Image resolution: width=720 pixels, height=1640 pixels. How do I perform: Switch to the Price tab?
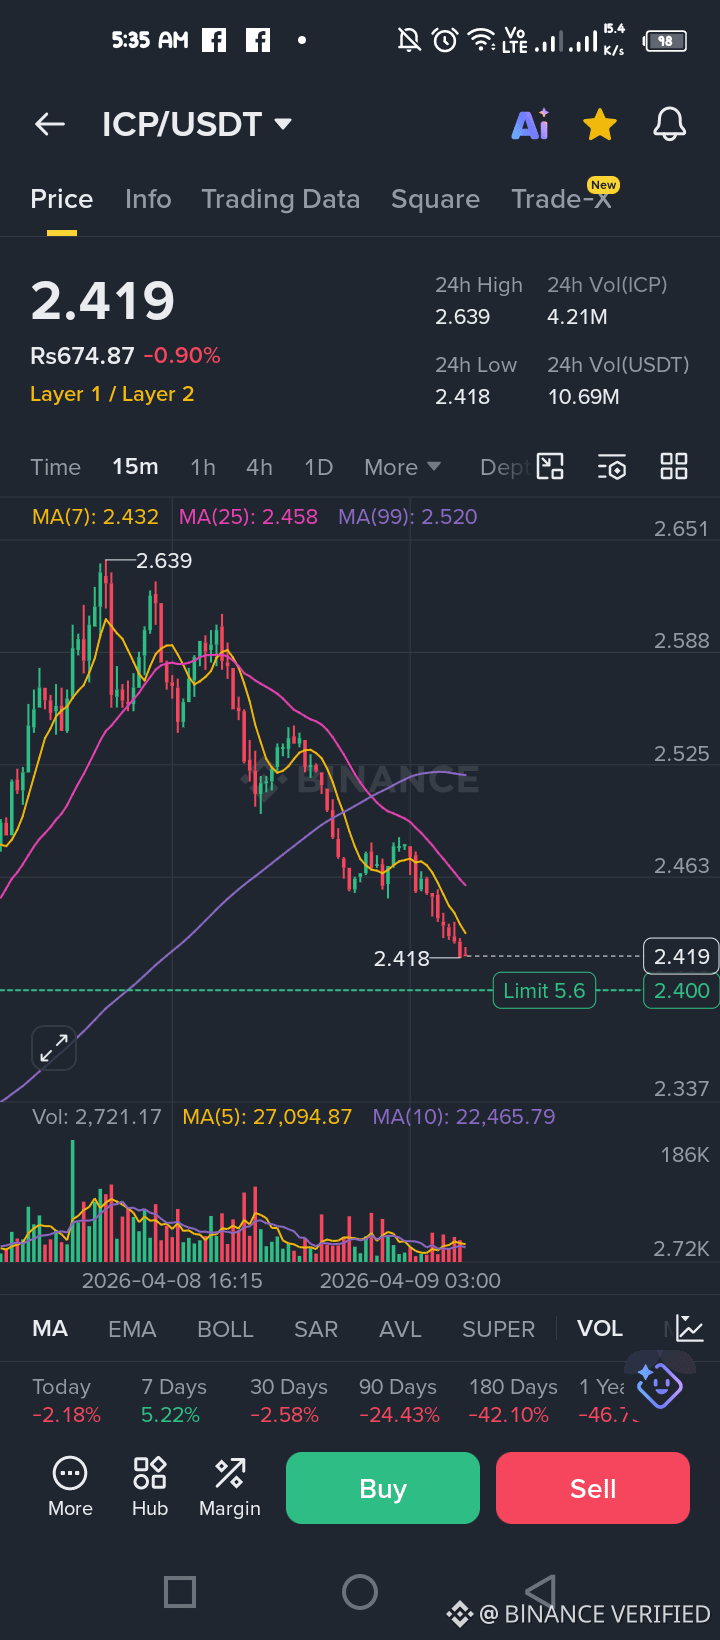coord(62,199)
